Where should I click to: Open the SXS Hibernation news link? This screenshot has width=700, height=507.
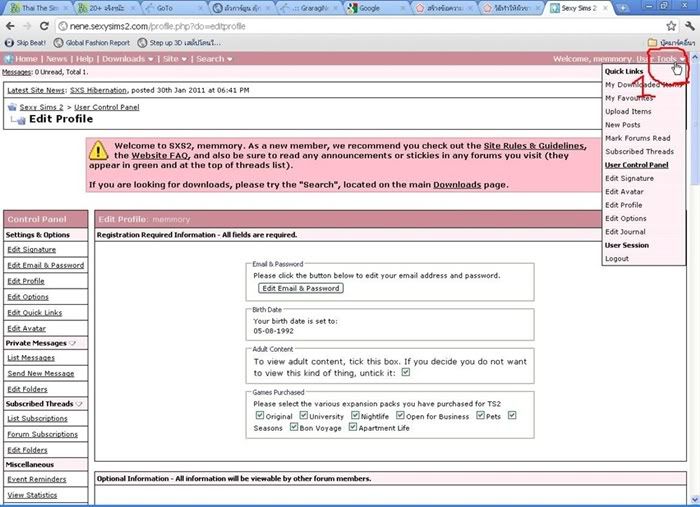pos(98,90)
